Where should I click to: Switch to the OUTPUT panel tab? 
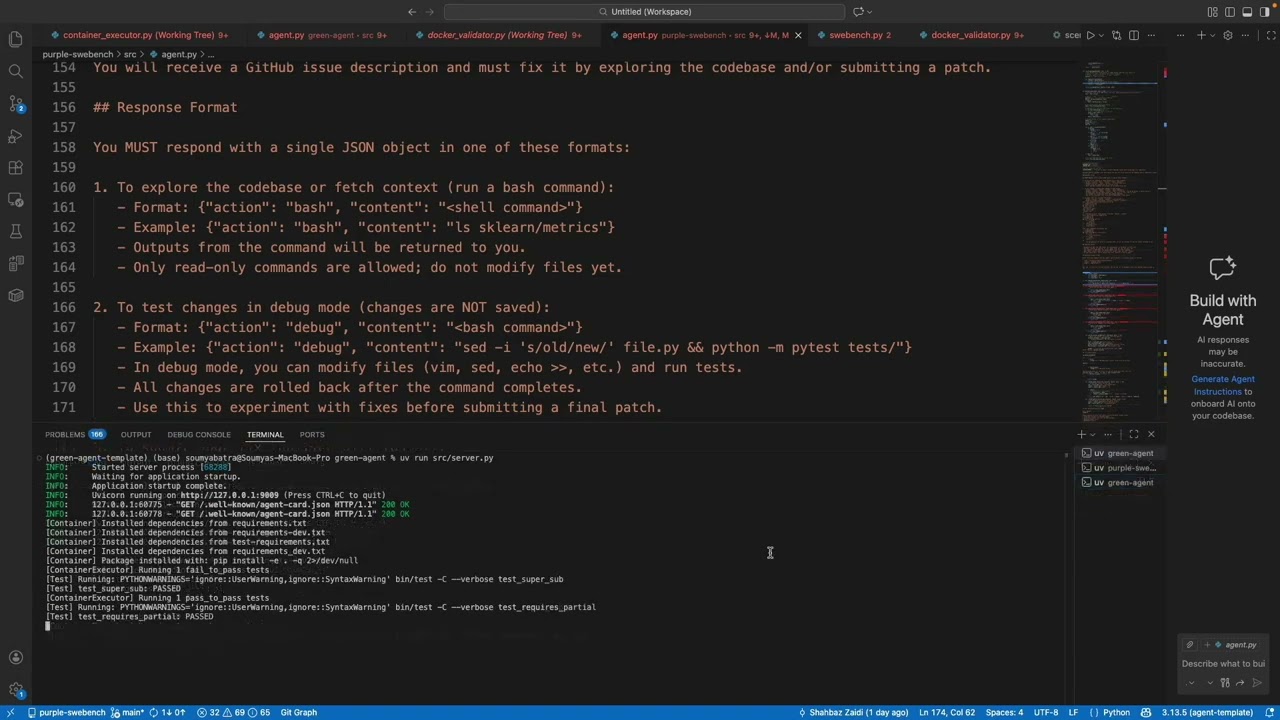(x=136, y=435)
